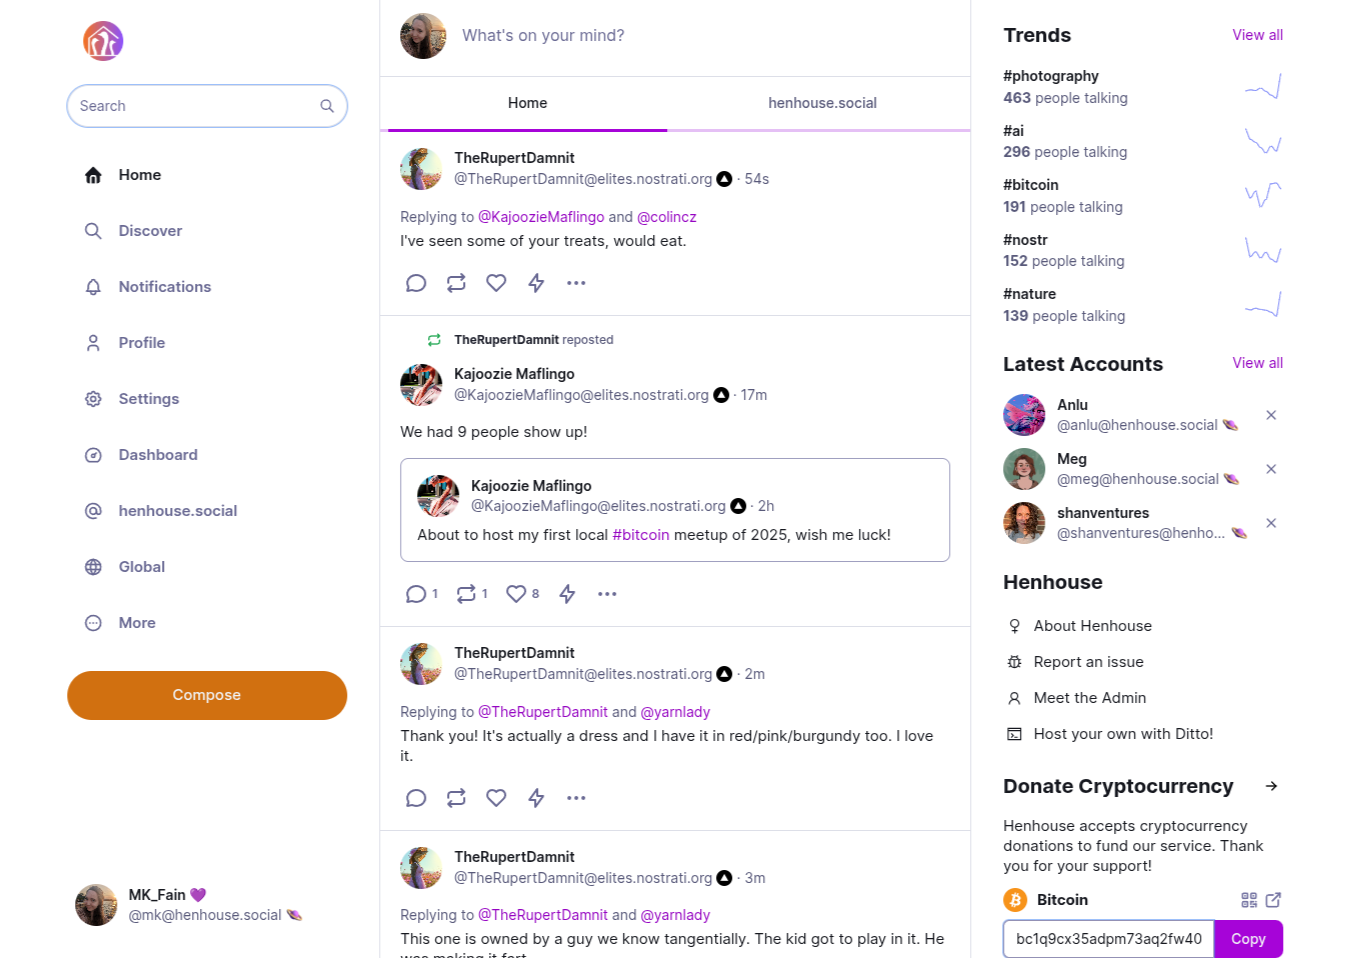Dismiss Anlu from Latest Accounts
This screenshot has height=958, width=1353.
(1271, 415)
